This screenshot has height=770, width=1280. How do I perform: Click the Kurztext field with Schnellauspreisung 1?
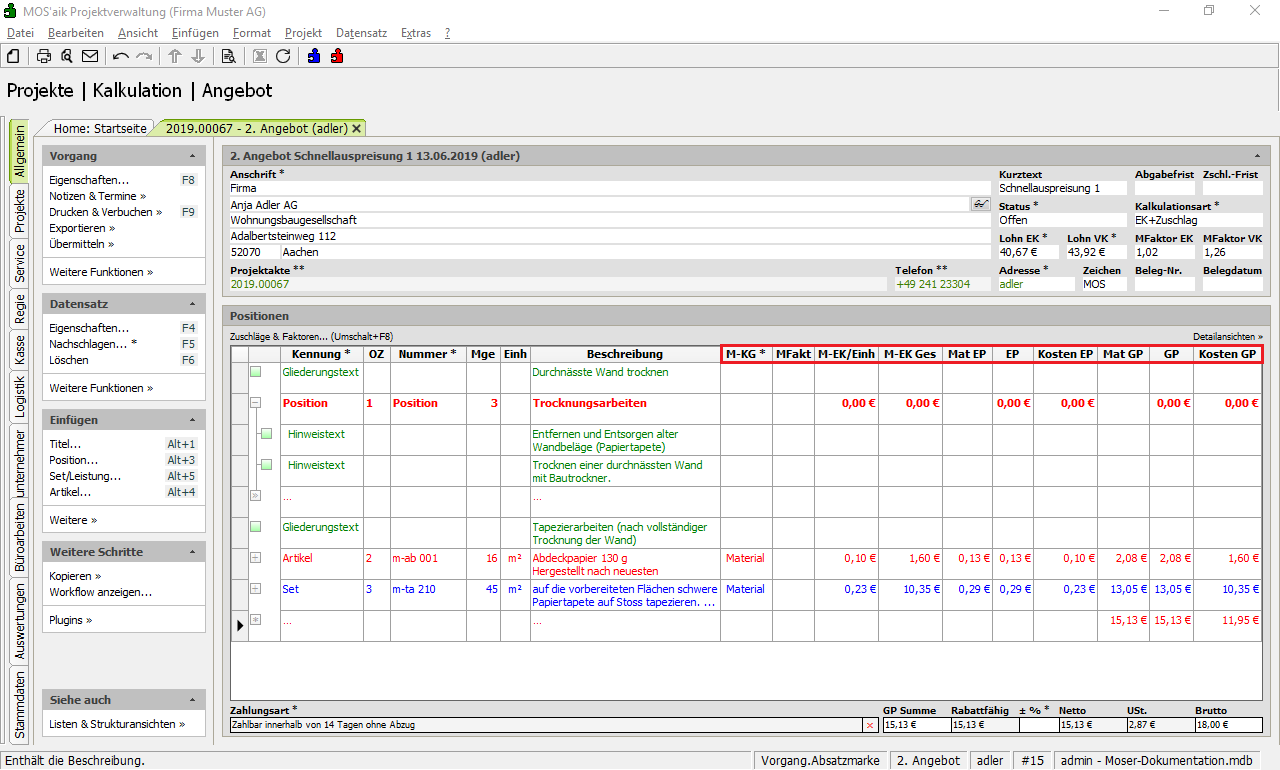click(x=1060, y=188)
